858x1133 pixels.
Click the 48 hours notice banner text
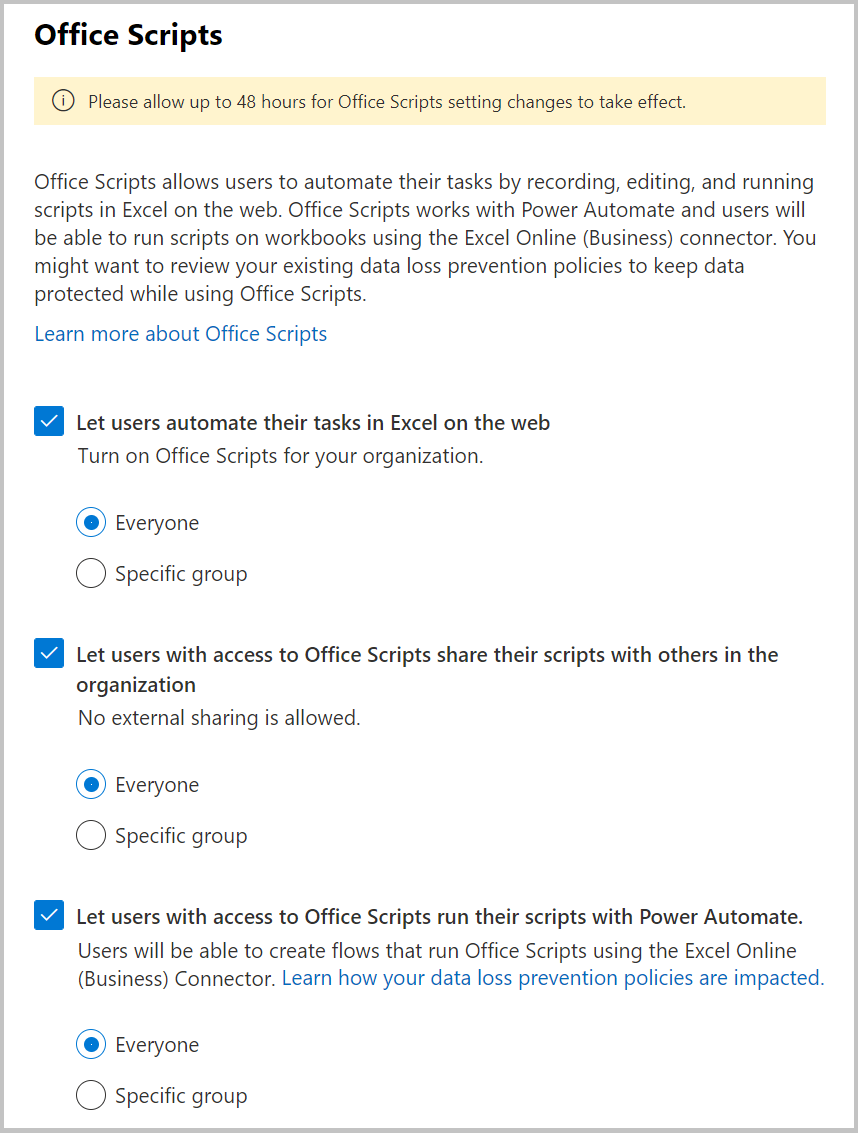pos(387,102)
